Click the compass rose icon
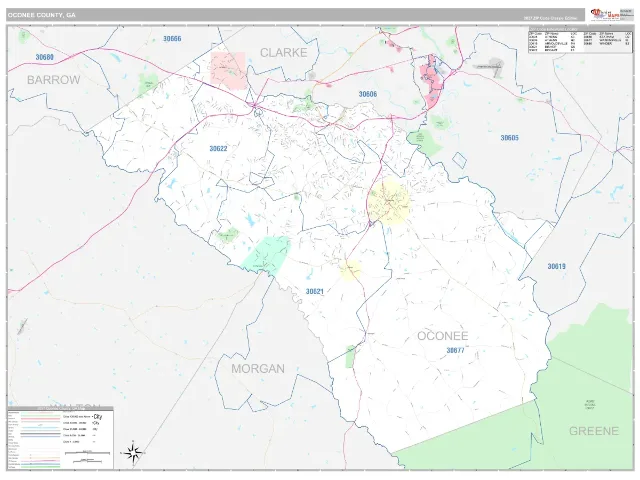 133,453
